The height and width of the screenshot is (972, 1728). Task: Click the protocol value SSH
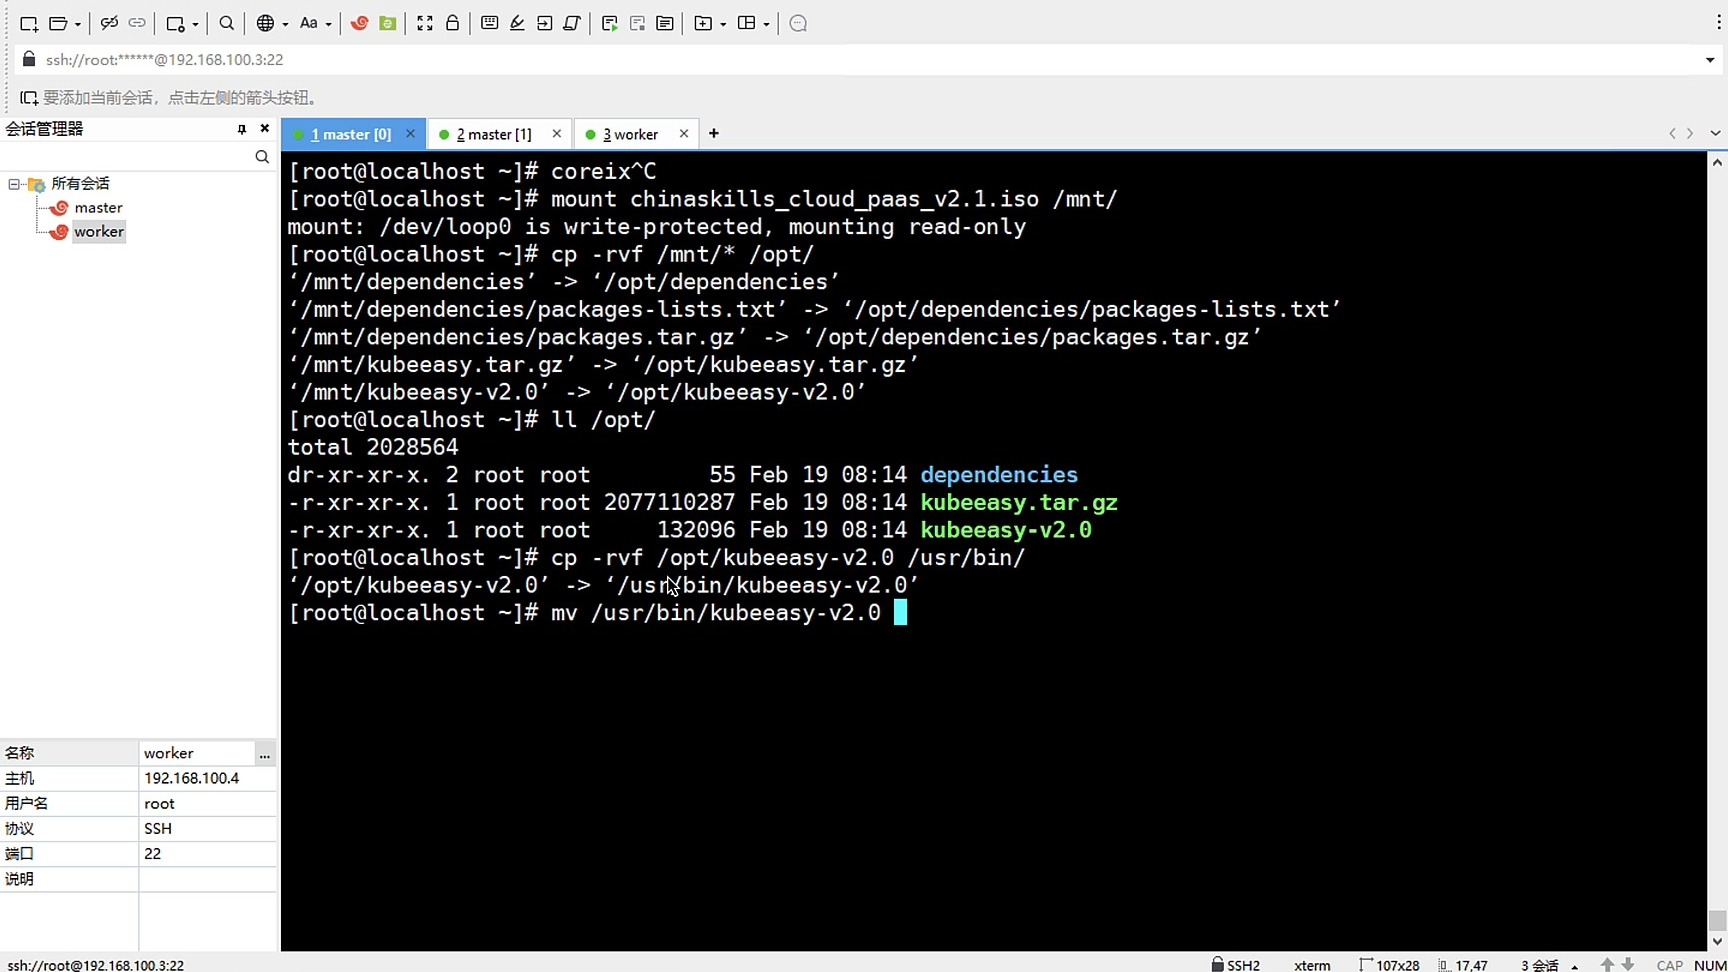(x=158, y=828)
